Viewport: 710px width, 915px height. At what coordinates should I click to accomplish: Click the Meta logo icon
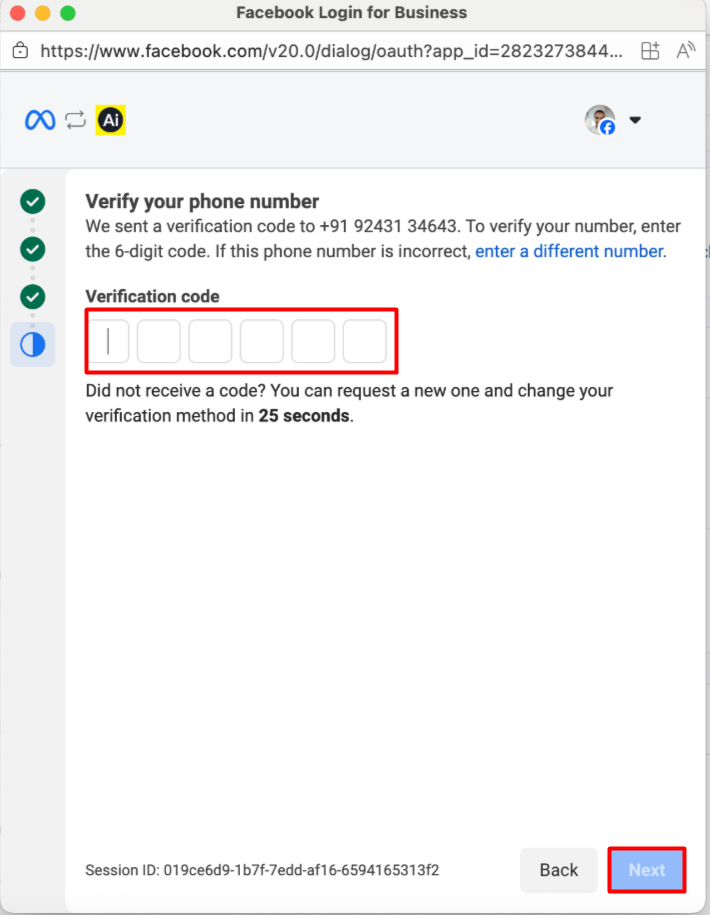pos(40,121)
